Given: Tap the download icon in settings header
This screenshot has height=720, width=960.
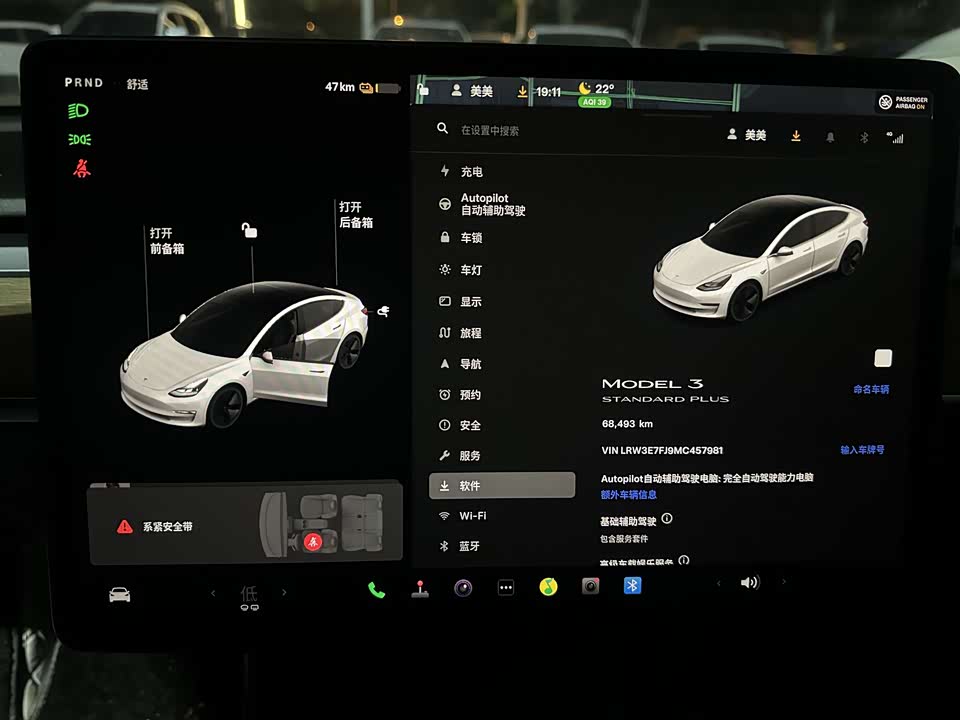Looking at the screenshot, I should click(x=794, y=136).
